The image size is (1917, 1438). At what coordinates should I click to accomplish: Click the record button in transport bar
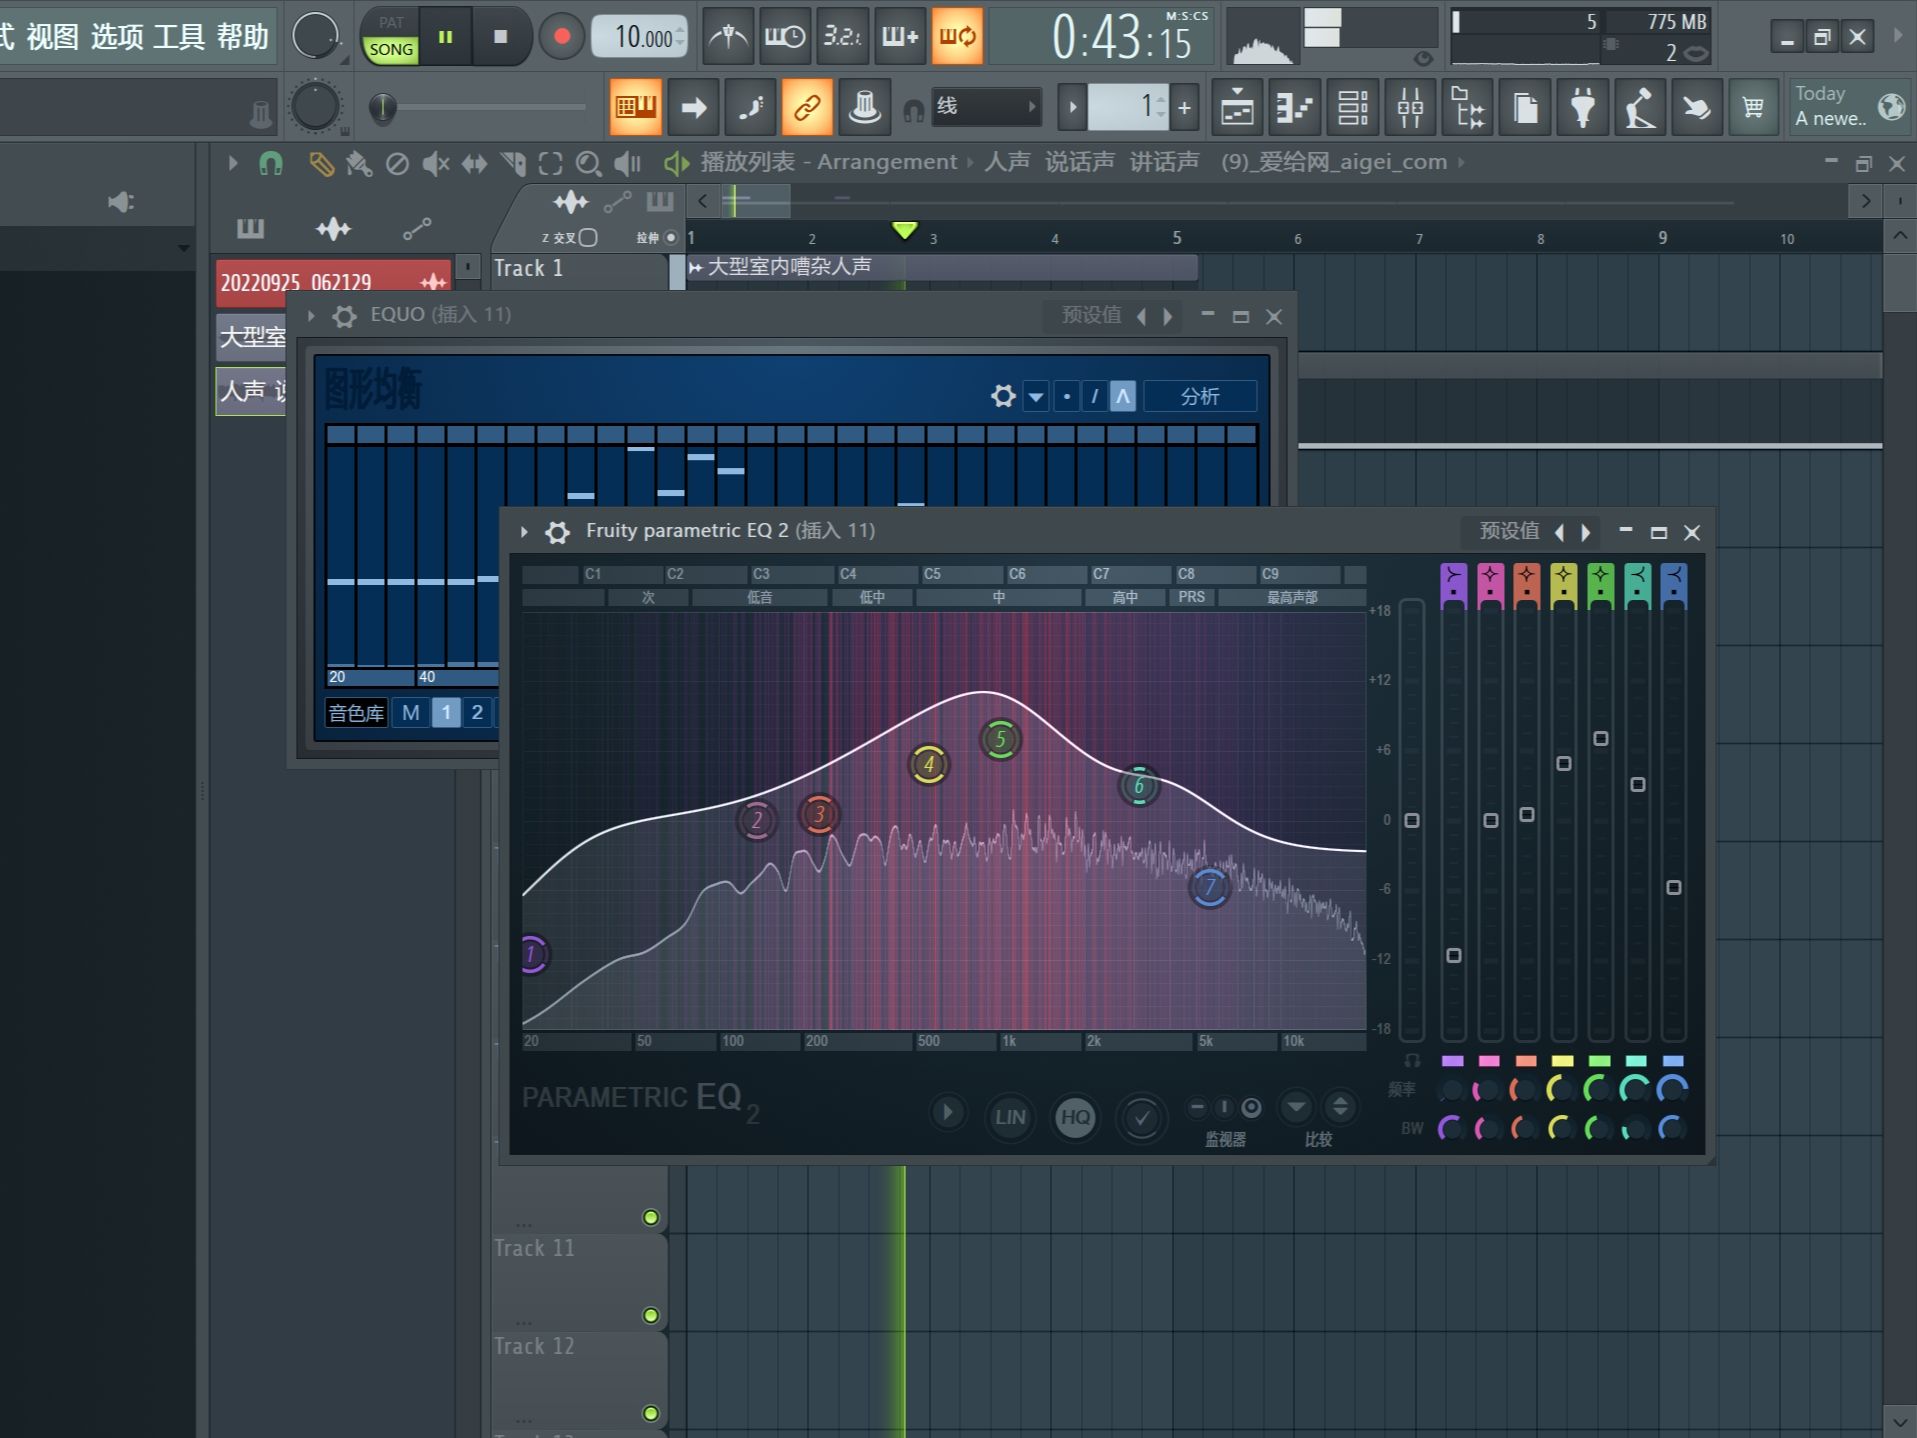(x=561, y=37)
